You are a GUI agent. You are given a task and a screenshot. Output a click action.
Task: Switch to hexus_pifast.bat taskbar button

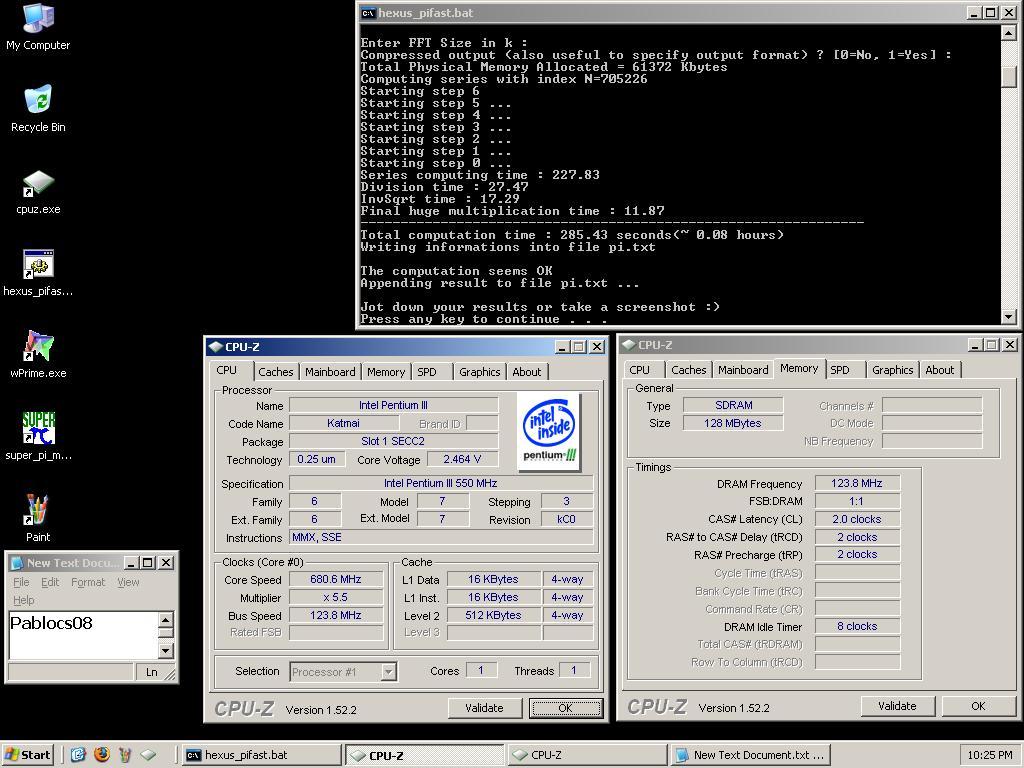coord(261,755)
